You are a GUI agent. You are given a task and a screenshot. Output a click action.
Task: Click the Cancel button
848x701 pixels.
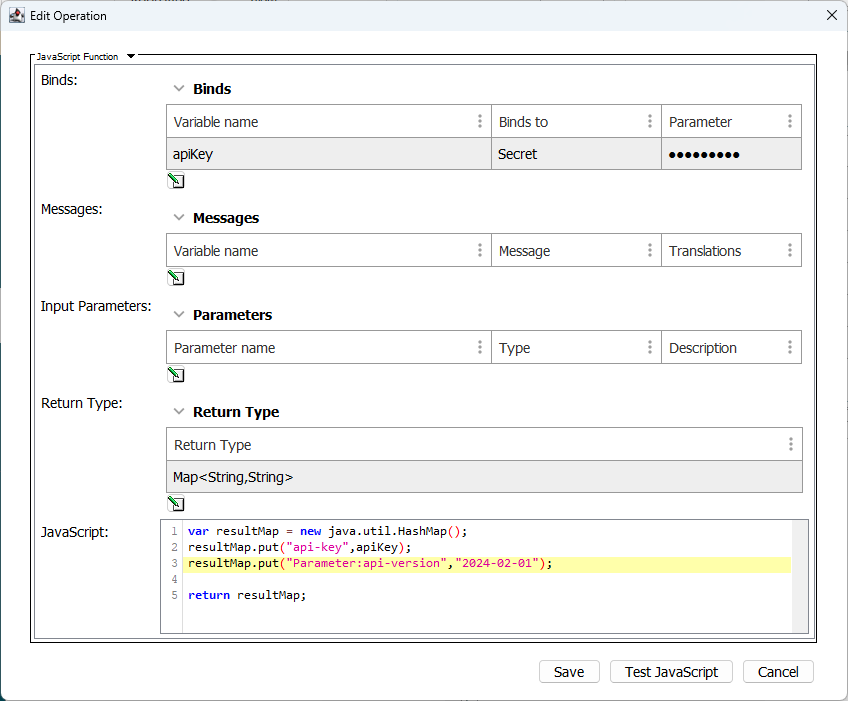(x=778, y=672)
